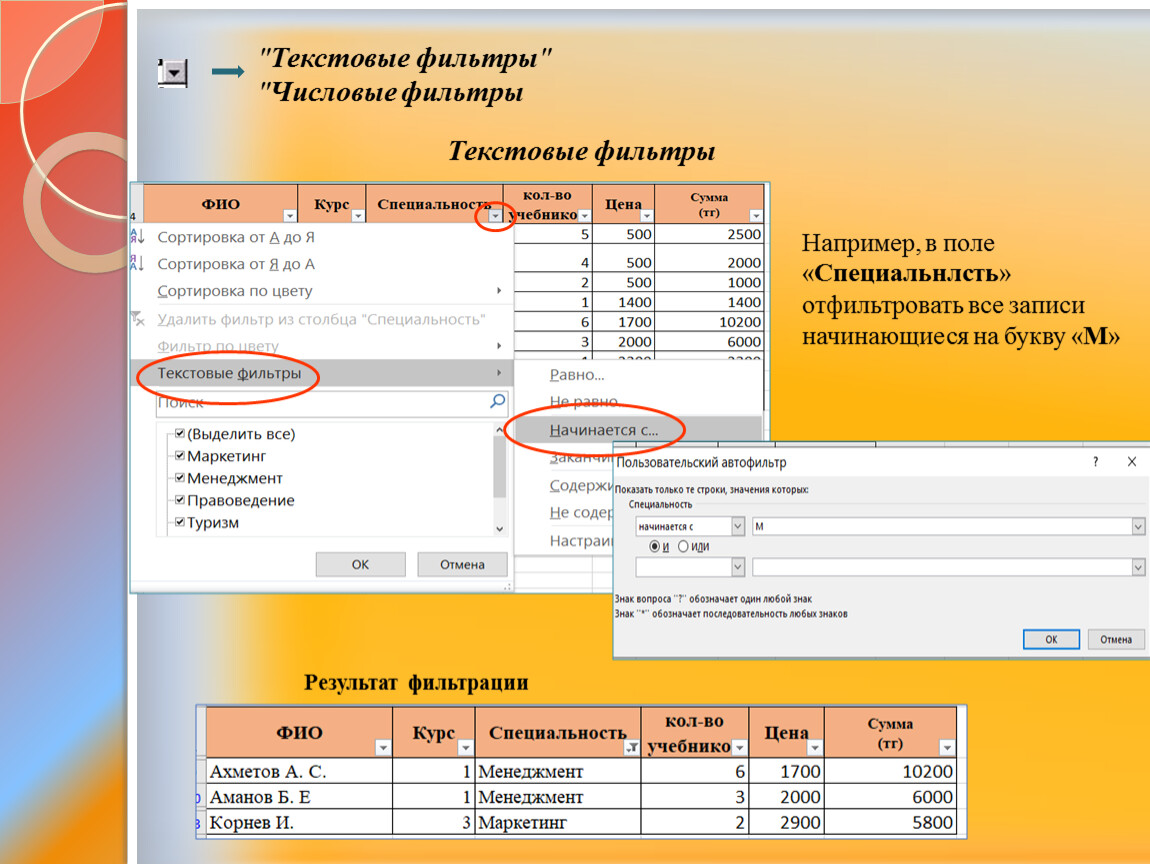Click the clear filter funnel icon
Viewport: 1150px width, 864px height.
[137, 319]
